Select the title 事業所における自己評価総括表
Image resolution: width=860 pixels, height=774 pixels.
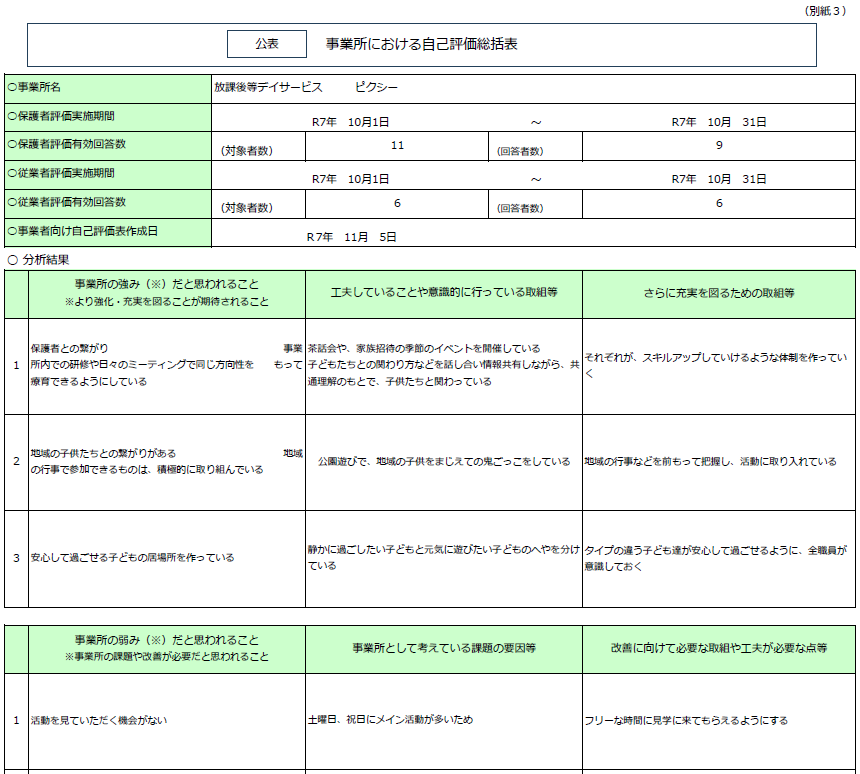pos(421,44)
